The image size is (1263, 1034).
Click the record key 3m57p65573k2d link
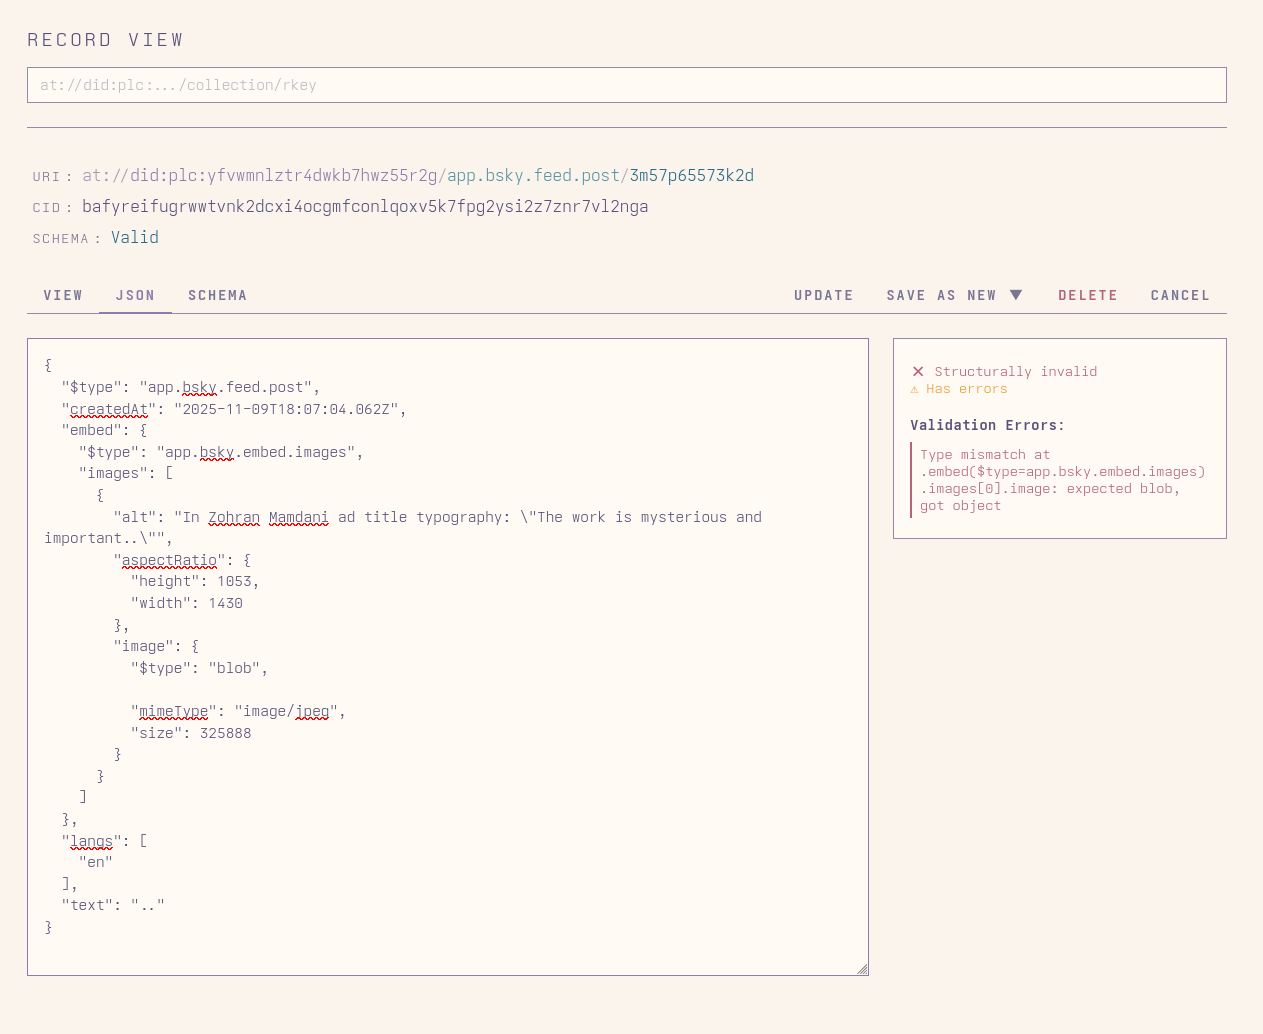point(691,174)
